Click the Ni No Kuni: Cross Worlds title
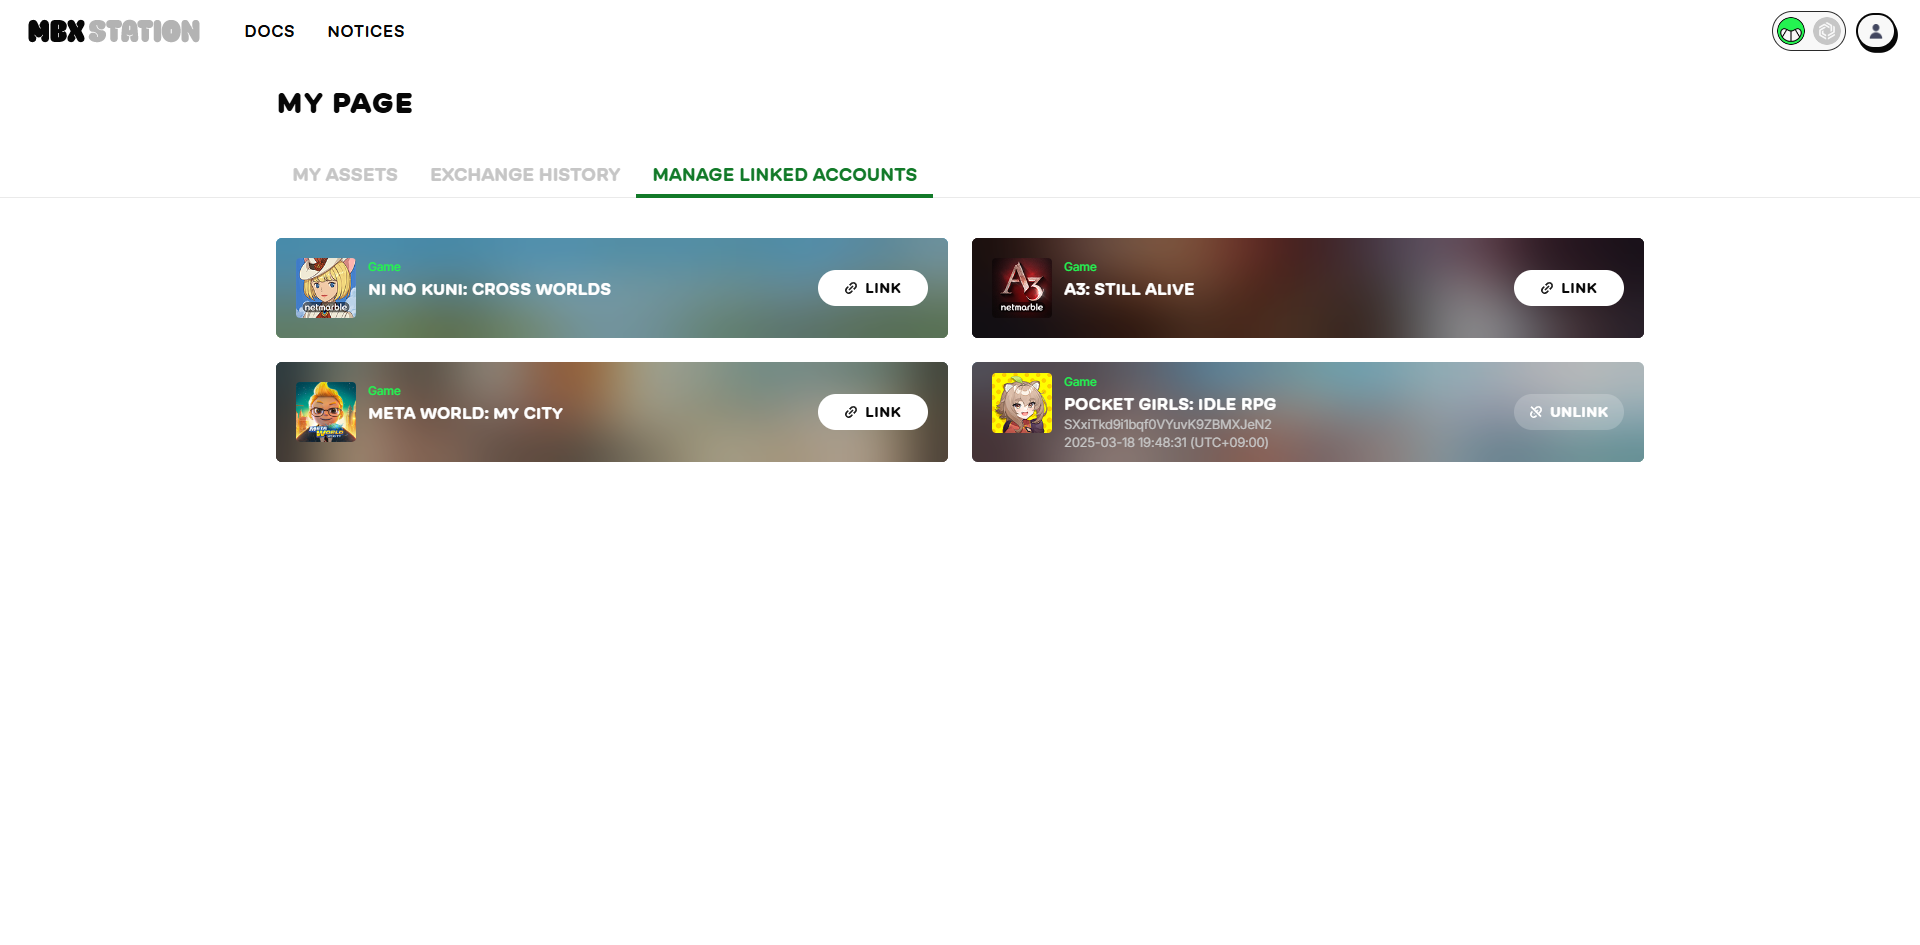 489,289
